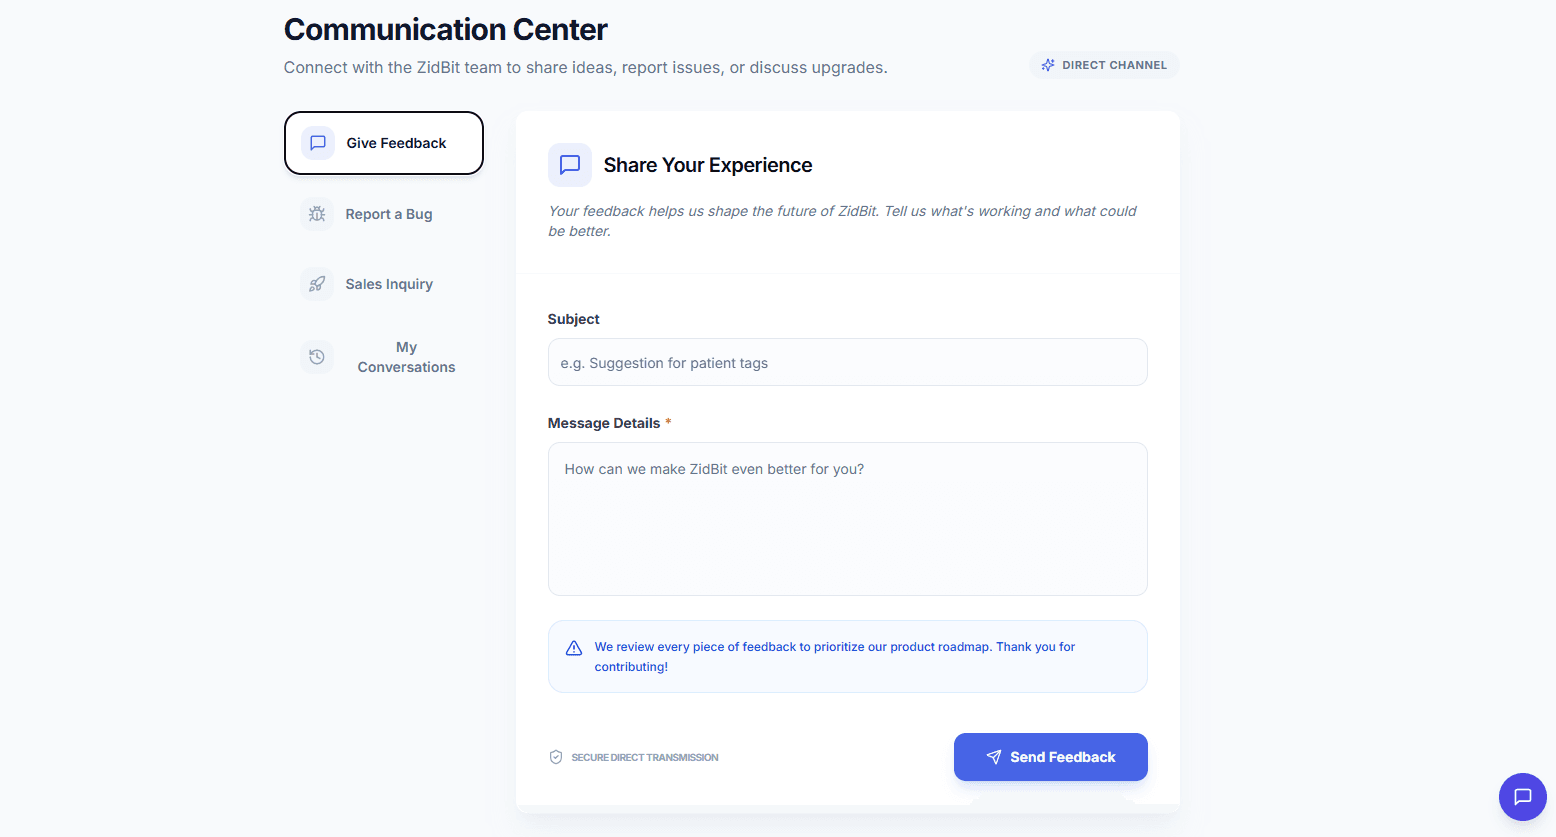Click the bug icon beside Report a Bug

click(317, 214)
